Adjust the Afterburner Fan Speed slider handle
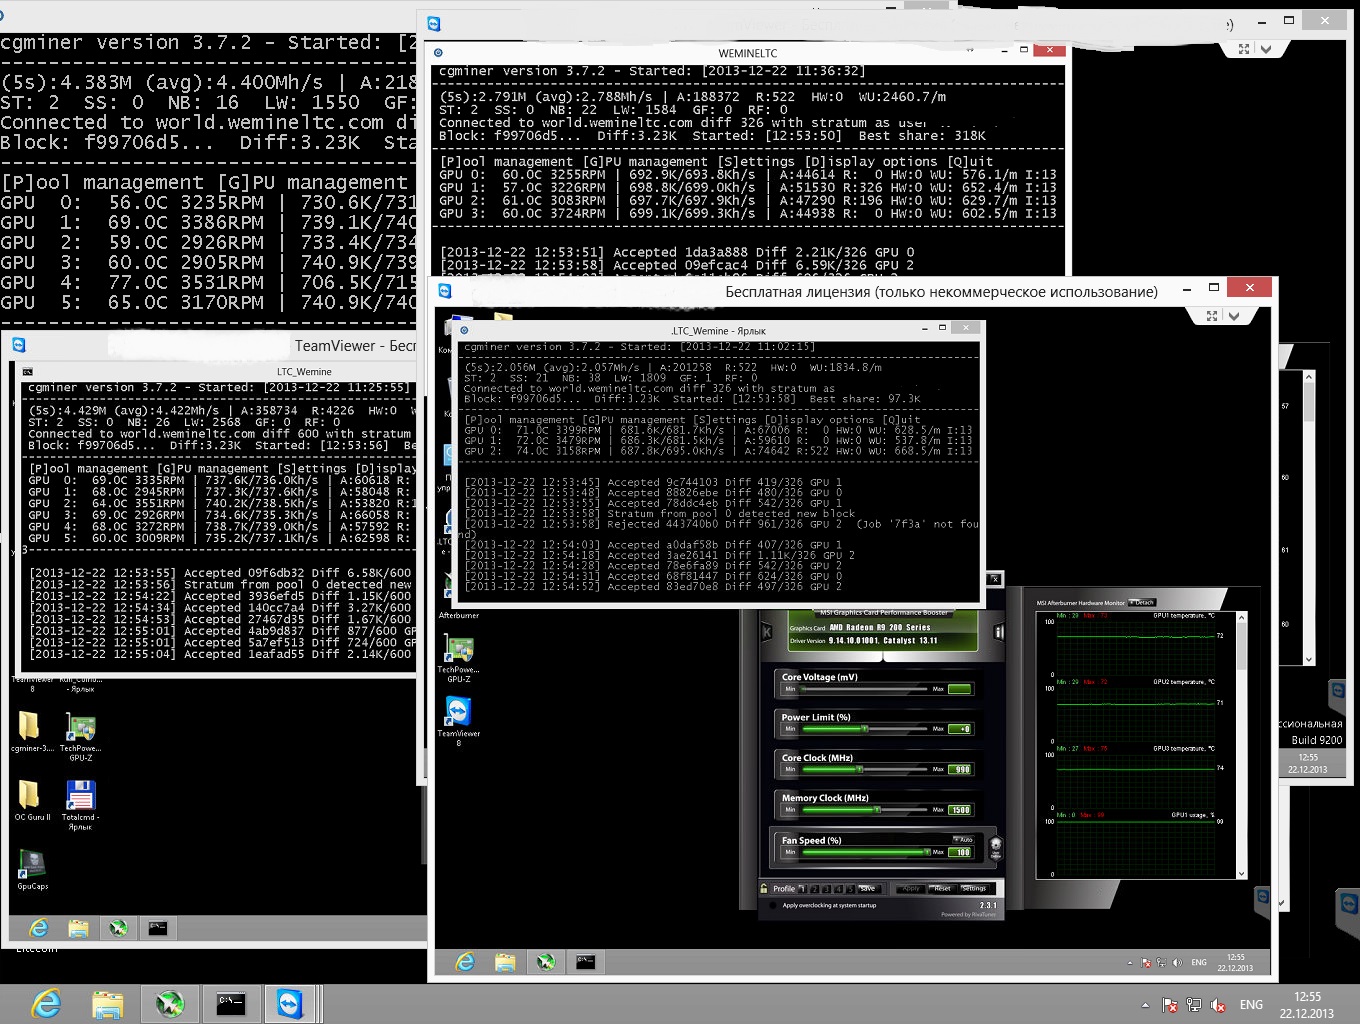Image resolution: width=1360 pixels, height=1024 pixels. click(x=927, y=852)
